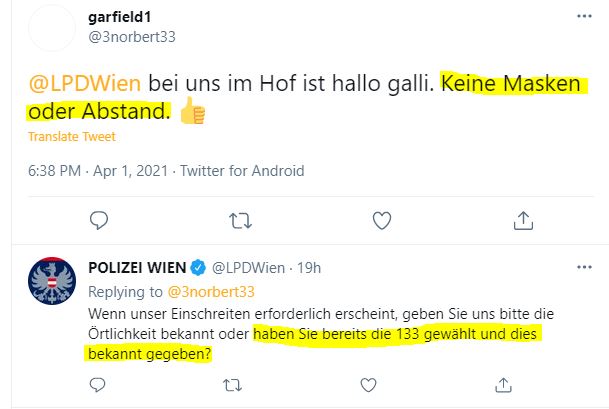Reply to garfield1's tweet
The image size is (609, 409).
pos(99,220)
